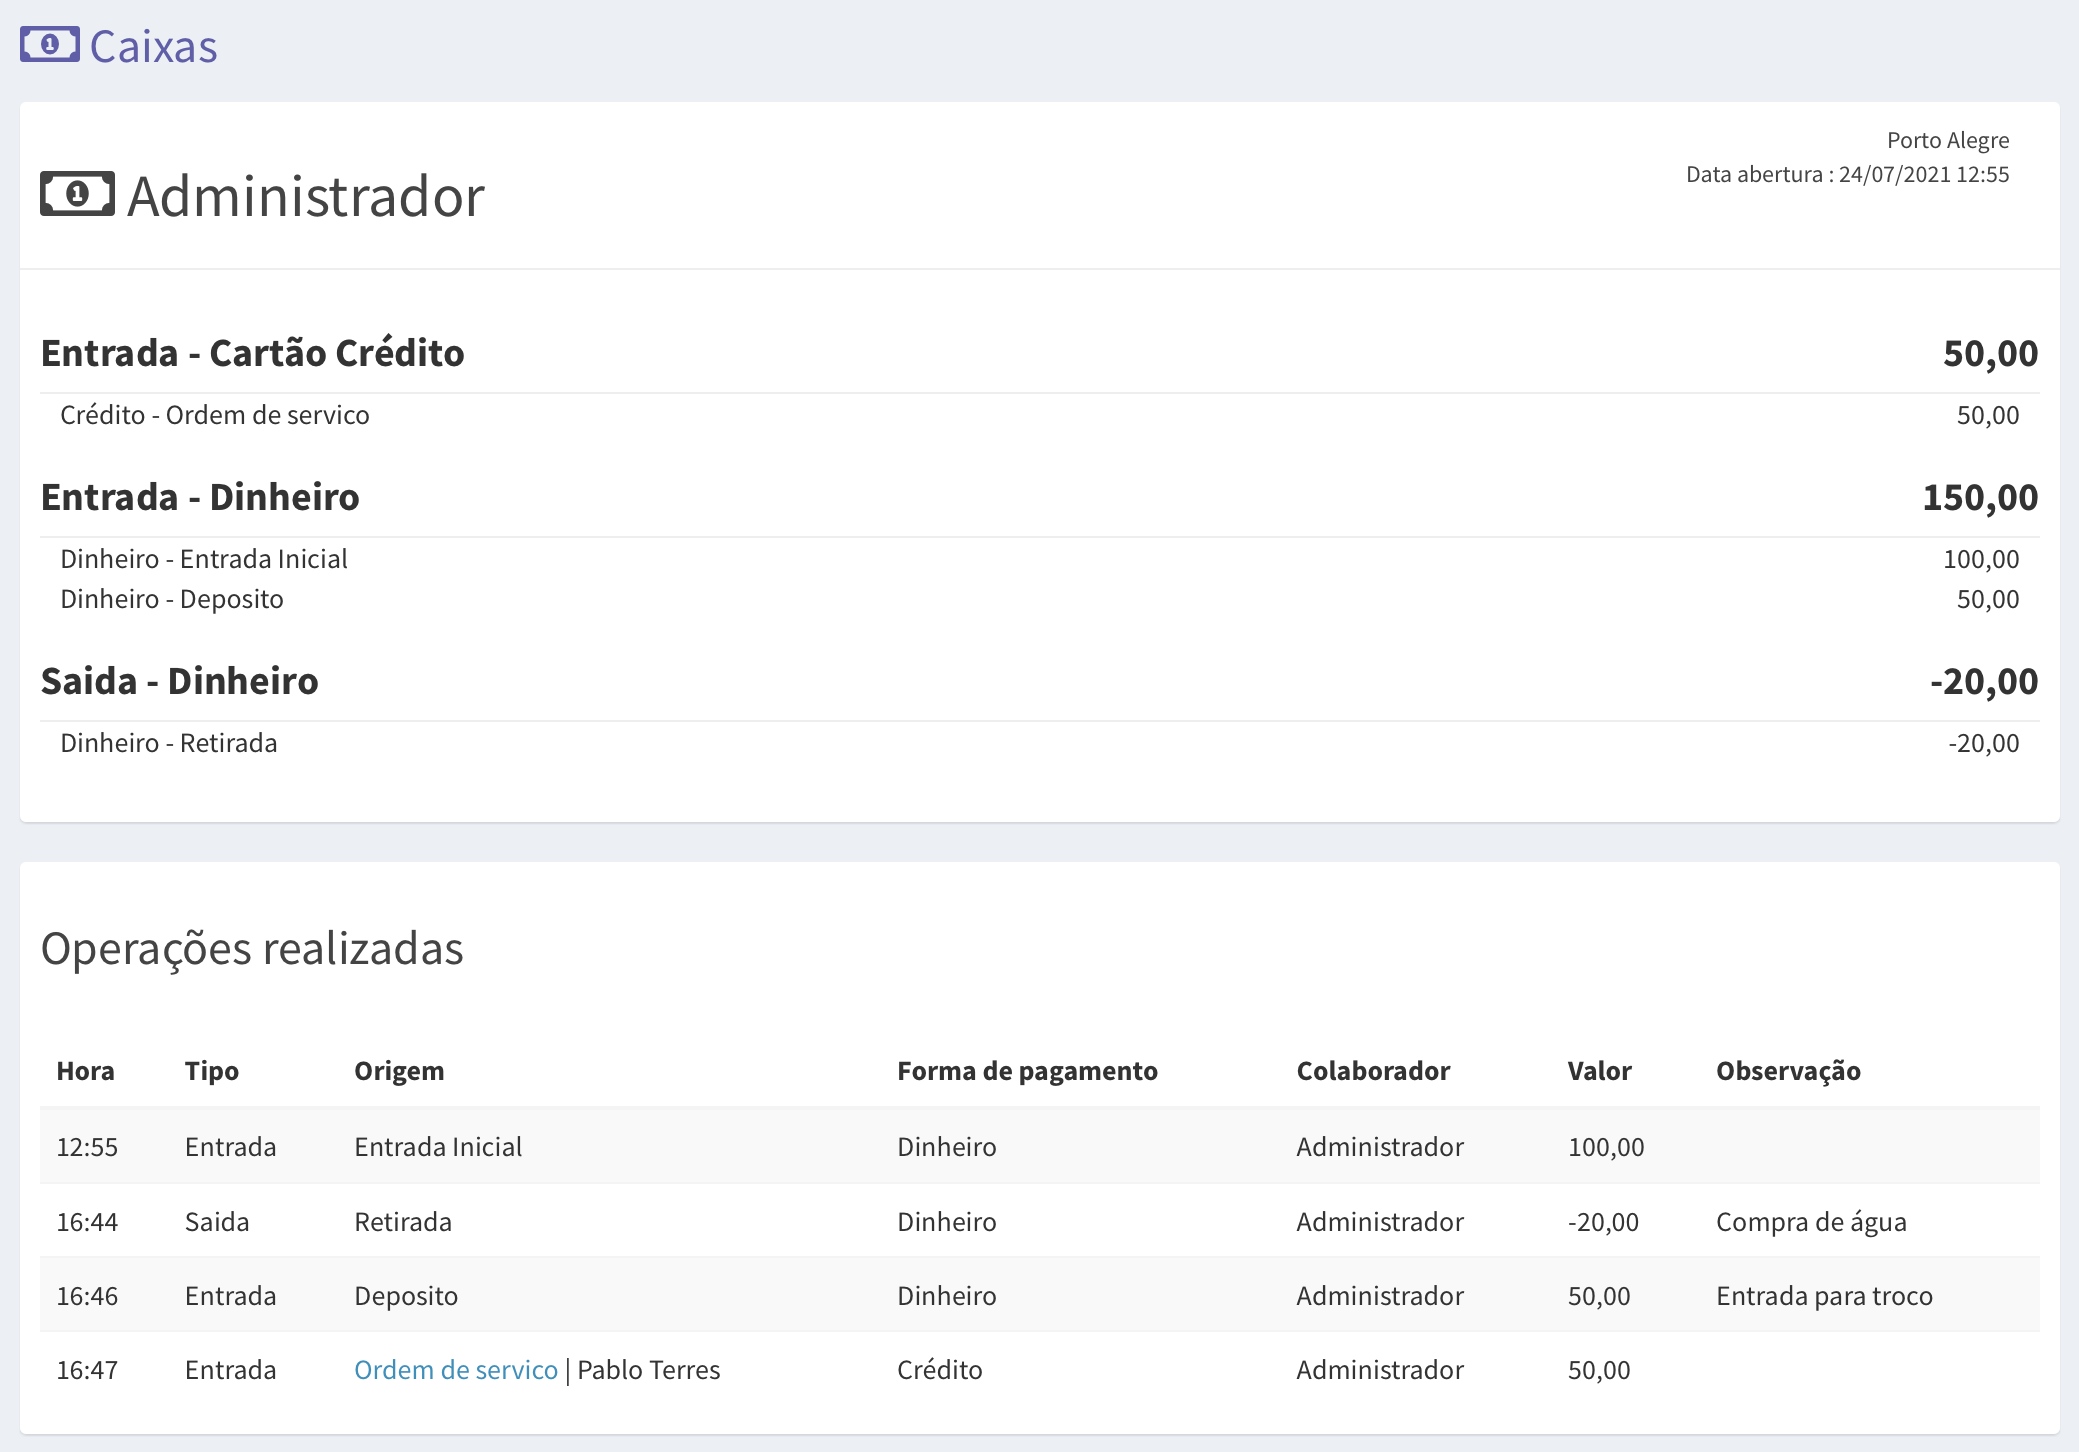
Task: Click the Saida - Dinheiro heading
Action: [179, 681]
